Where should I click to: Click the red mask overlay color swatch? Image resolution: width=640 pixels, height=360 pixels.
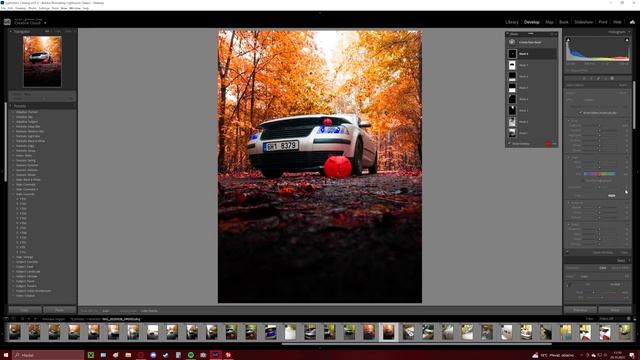[548, 144]
